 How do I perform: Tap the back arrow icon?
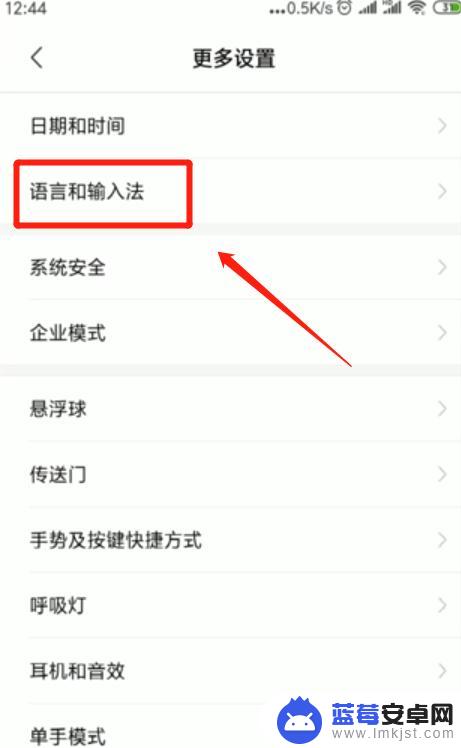(x=37, y=58)
